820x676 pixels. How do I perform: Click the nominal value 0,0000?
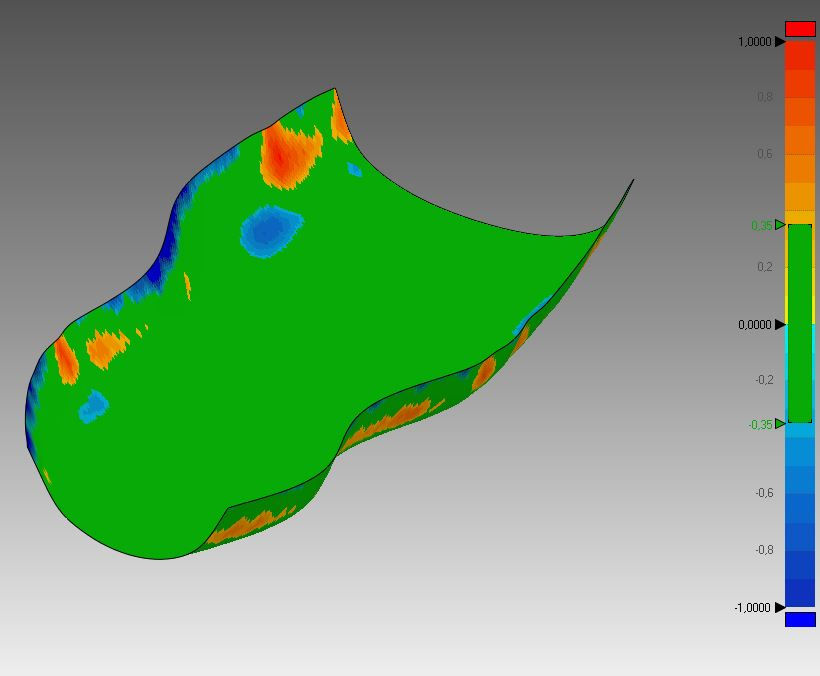point(755,325)
